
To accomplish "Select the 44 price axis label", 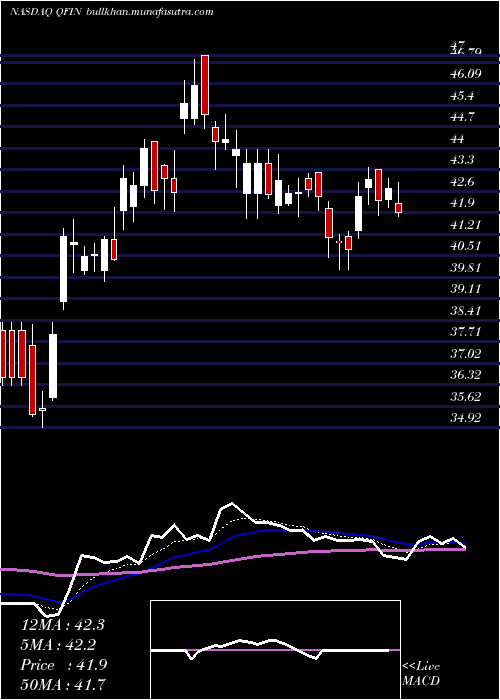I will (458, 139).
